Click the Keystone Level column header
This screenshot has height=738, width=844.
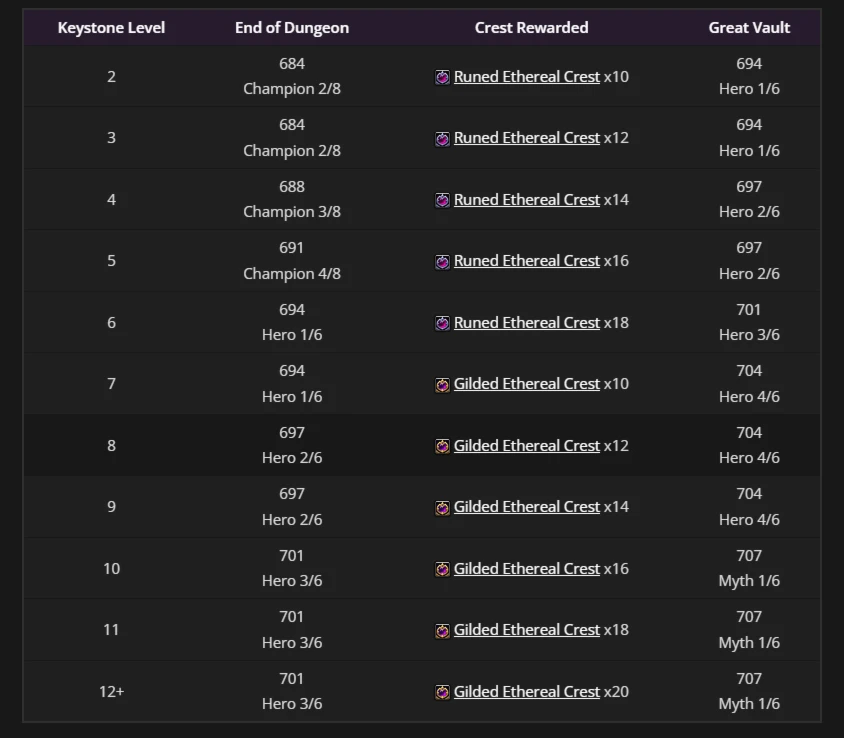pos(111,27)
